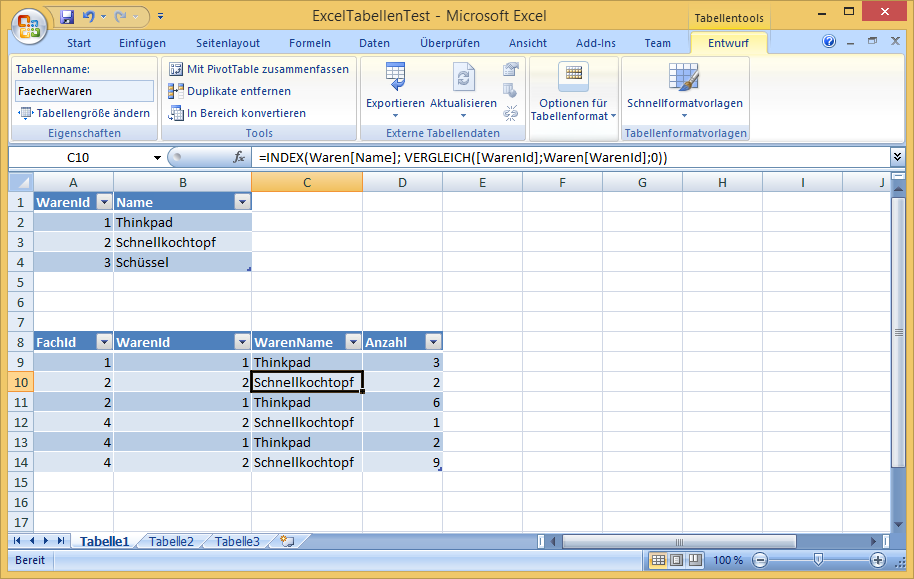Select Anzahl cell with value 9
Viewport: 914px width, 579px height.
click(402, 462)
